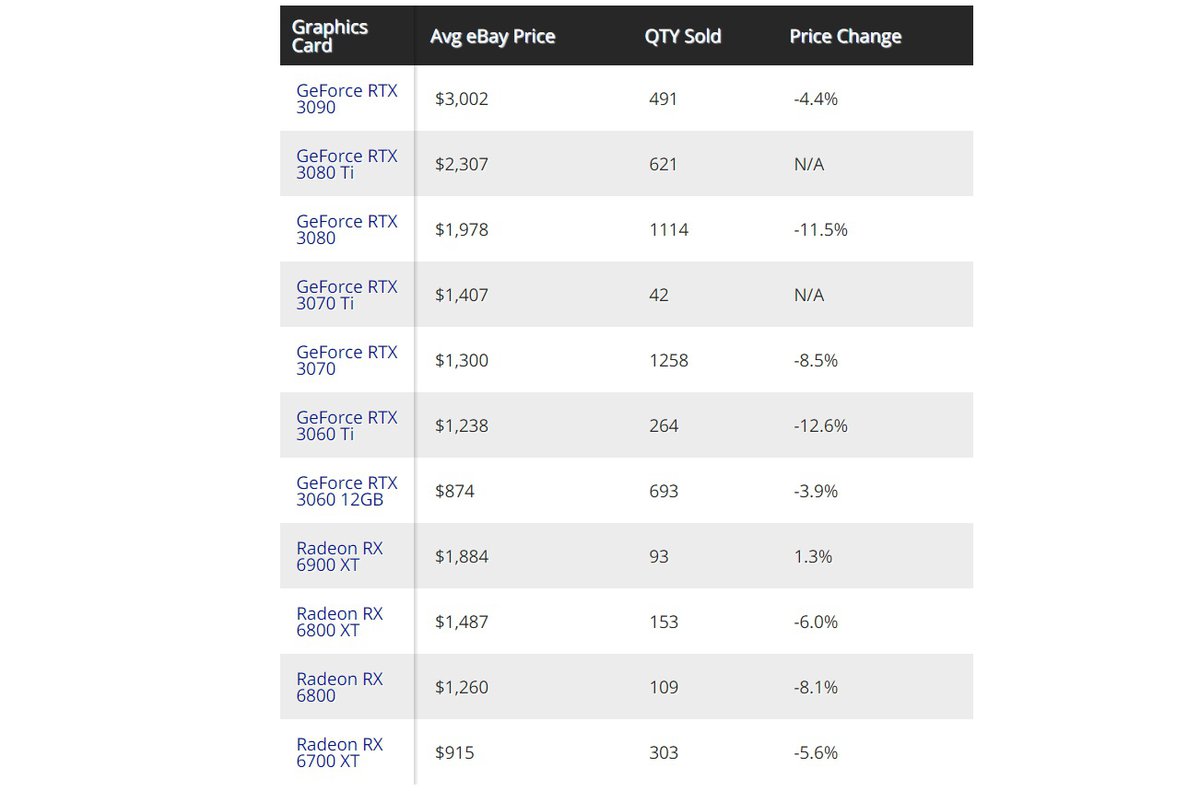Select the 1258 quantity sold cell
This screenshot has height=791, width=1200.
point(668,361)
